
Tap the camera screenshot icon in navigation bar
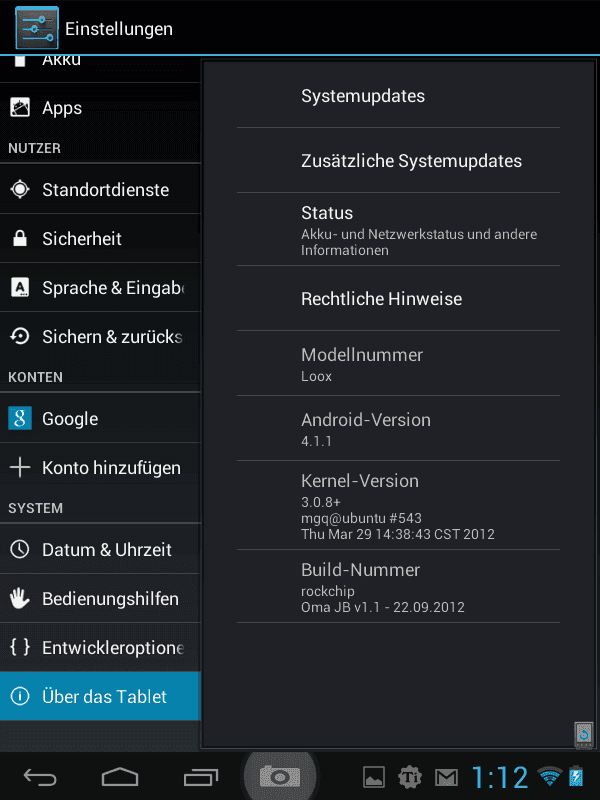(280, 777)
